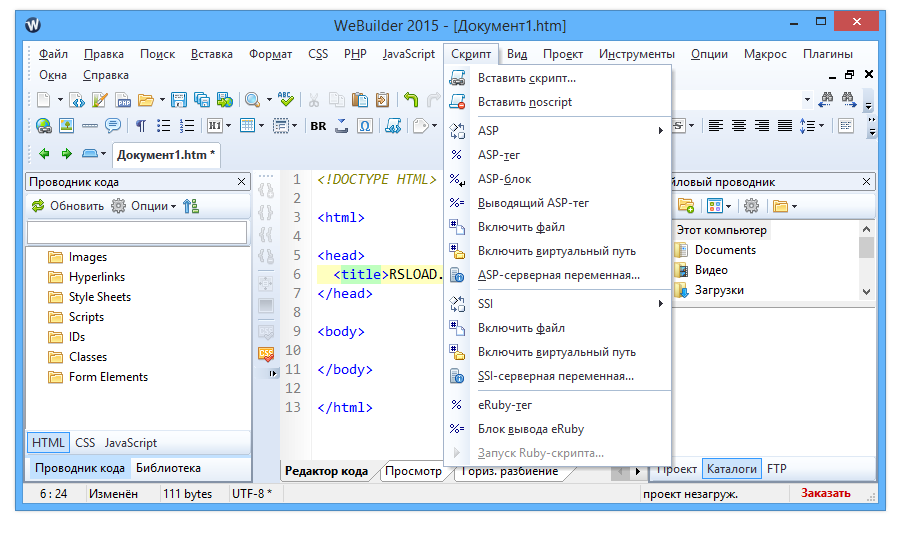Go back with the green left arrow
The height and width of the screenshot is (533, 899).
pyautogui.click(x=44, y=154)
